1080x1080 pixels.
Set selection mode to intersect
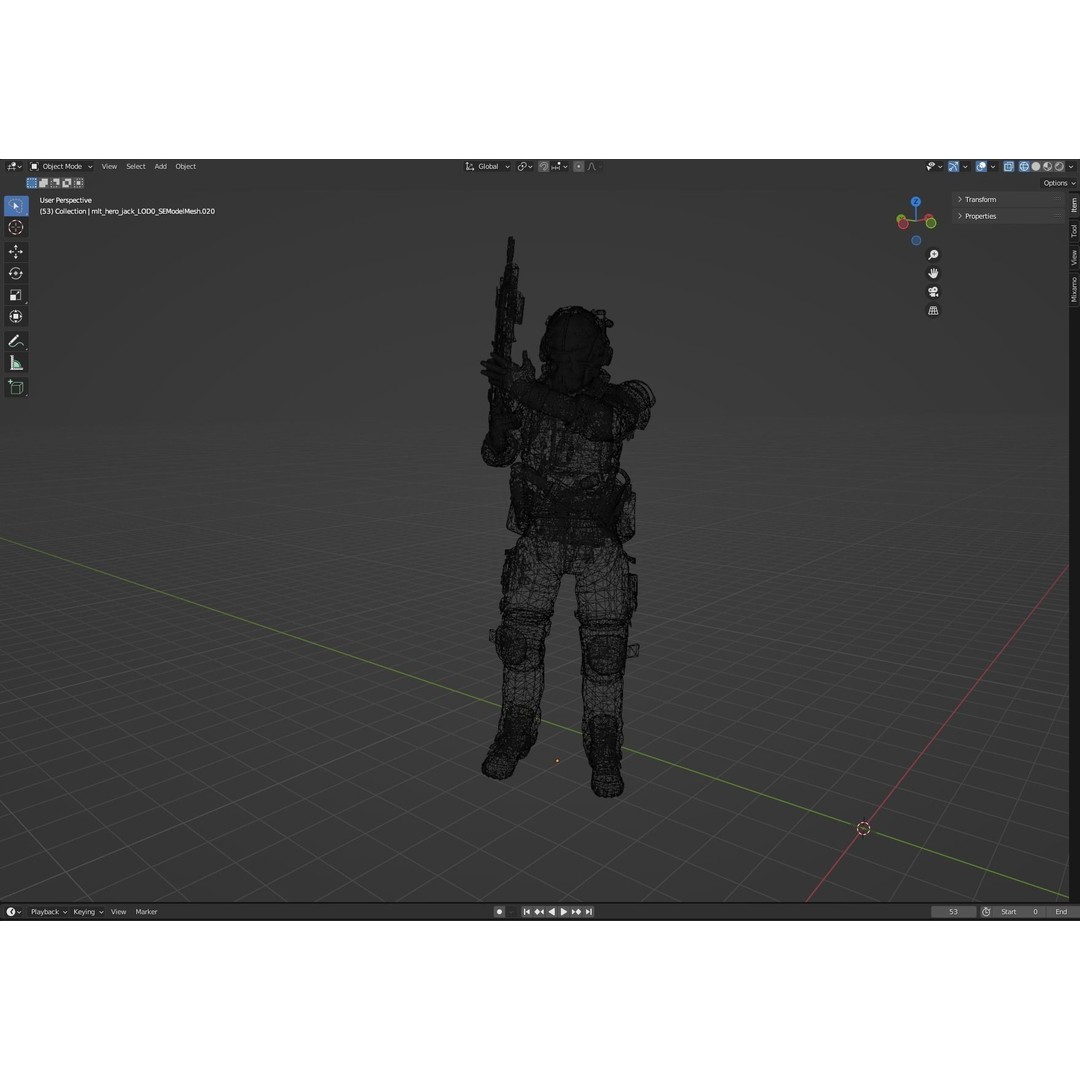coord(79,183)
